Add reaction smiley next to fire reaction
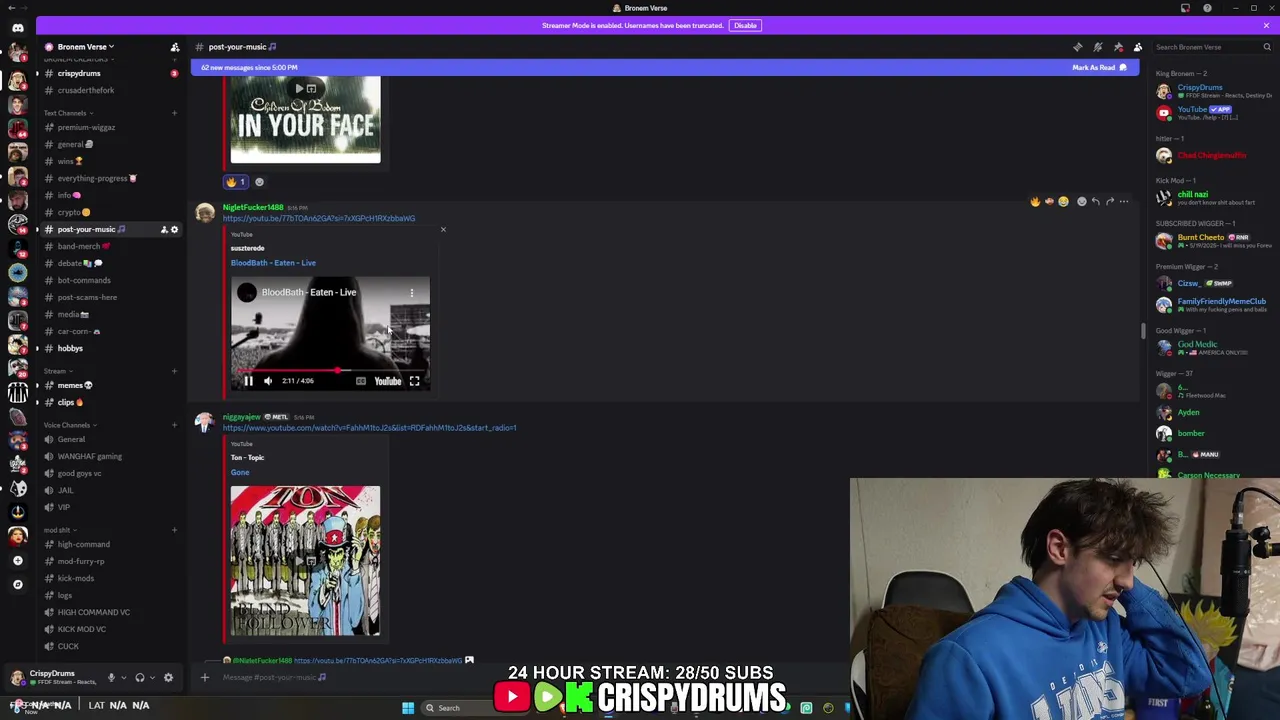1280x720 pixels. click(x=259, y=182)
